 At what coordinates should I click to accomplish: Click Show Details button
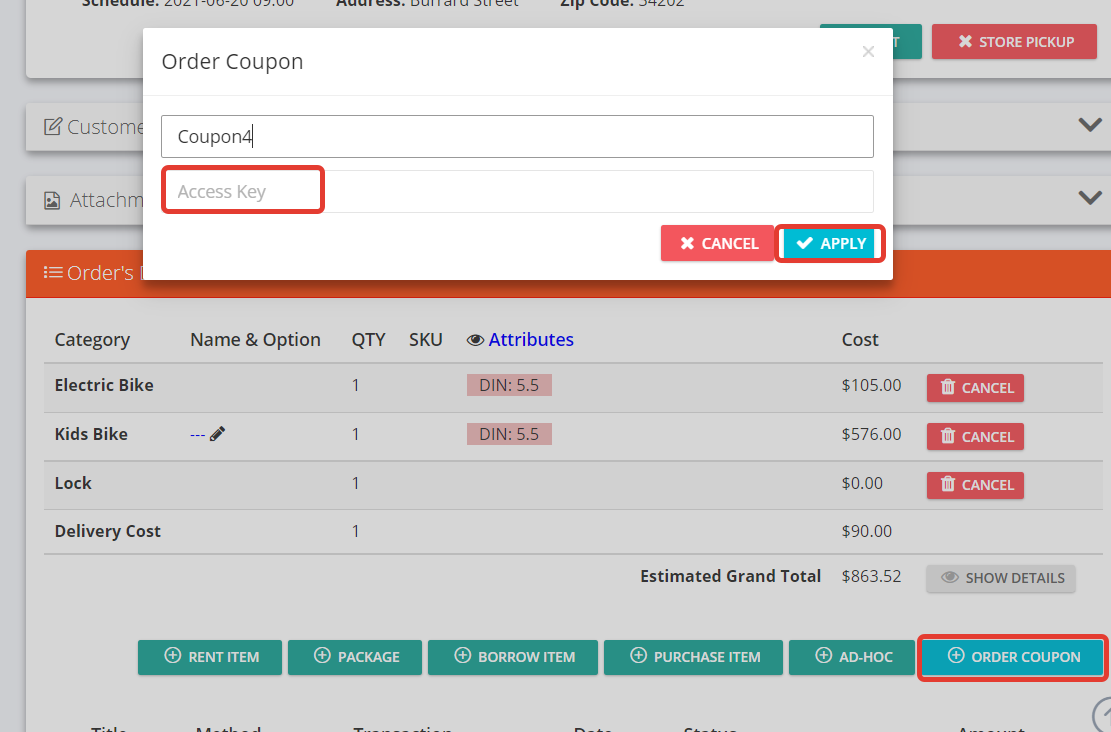[x=1000, y=578]
